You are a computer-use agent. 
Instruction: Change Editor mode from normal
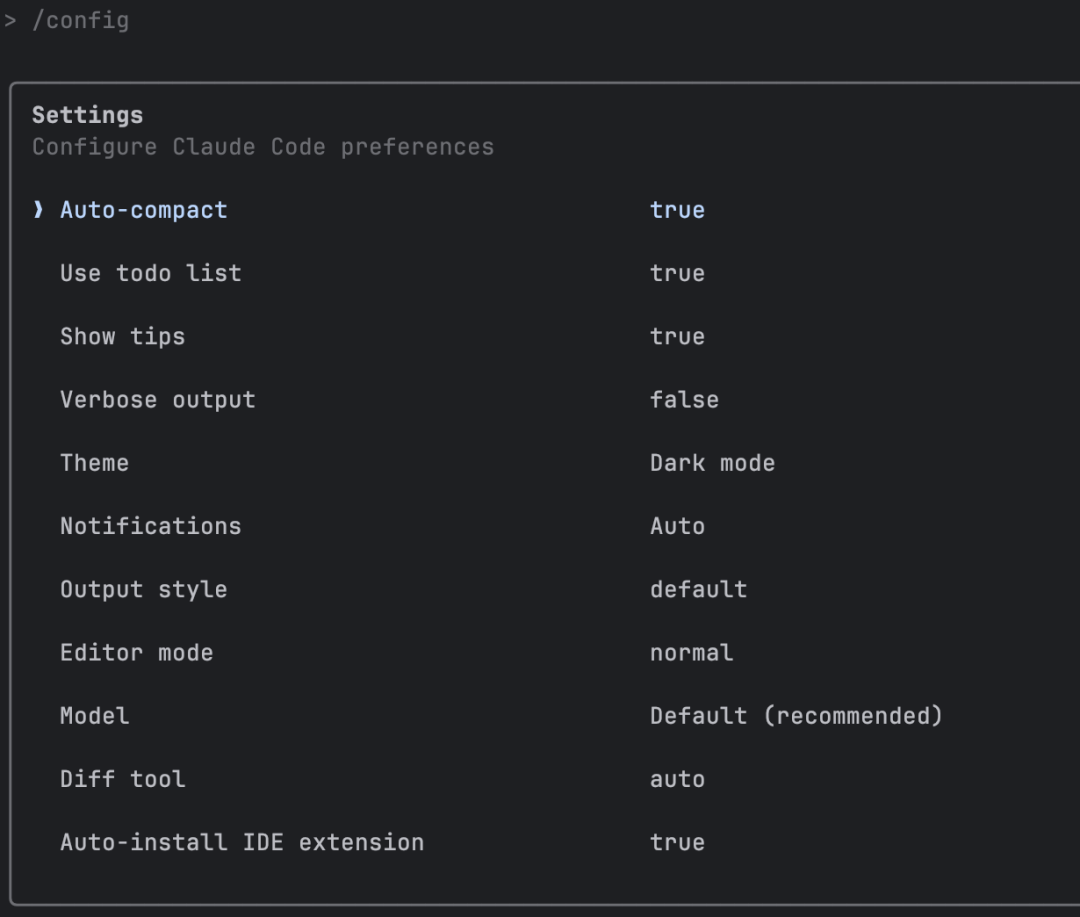tap(136, 652)
